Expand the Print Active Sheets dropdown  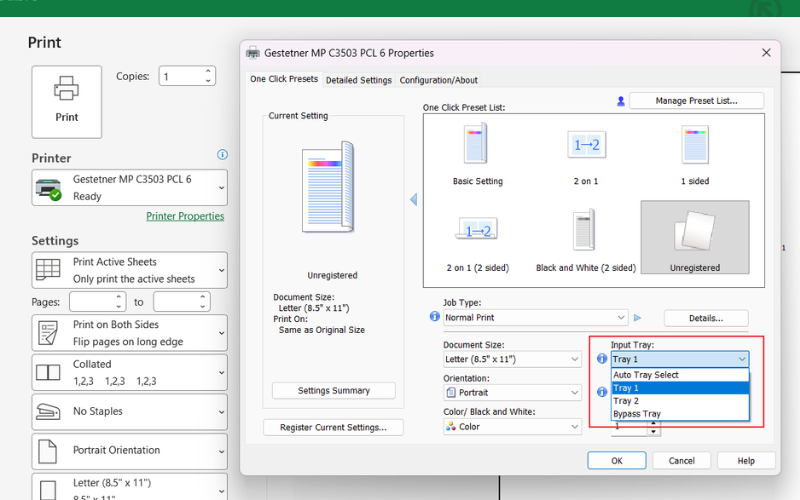pyautogui.click(x=130, y=270)
